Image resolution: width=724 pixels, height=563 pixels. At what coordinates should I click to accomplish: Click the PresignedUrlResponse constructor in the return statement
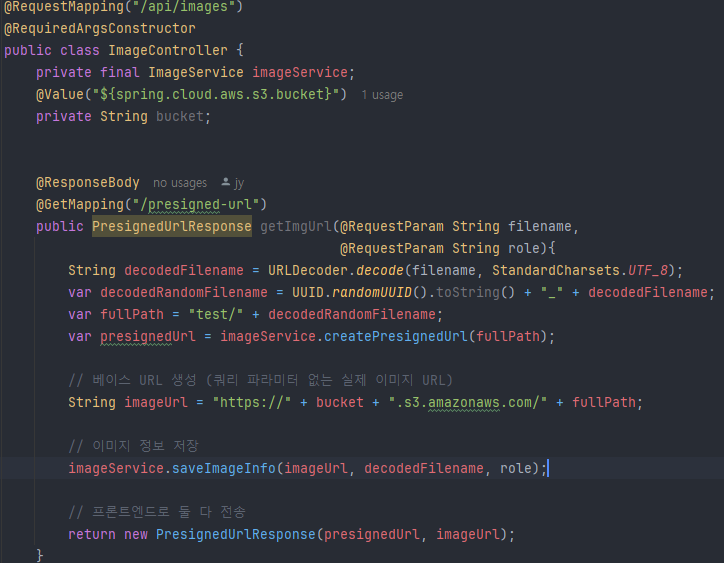[235, 534]
